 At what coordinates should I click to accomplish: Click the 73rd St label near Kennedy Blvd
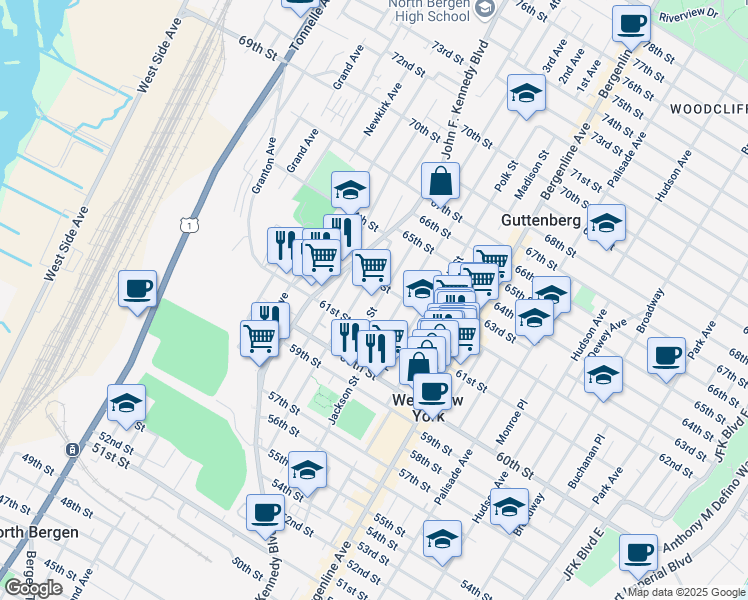pyautogui.click(x=447, y=53)
